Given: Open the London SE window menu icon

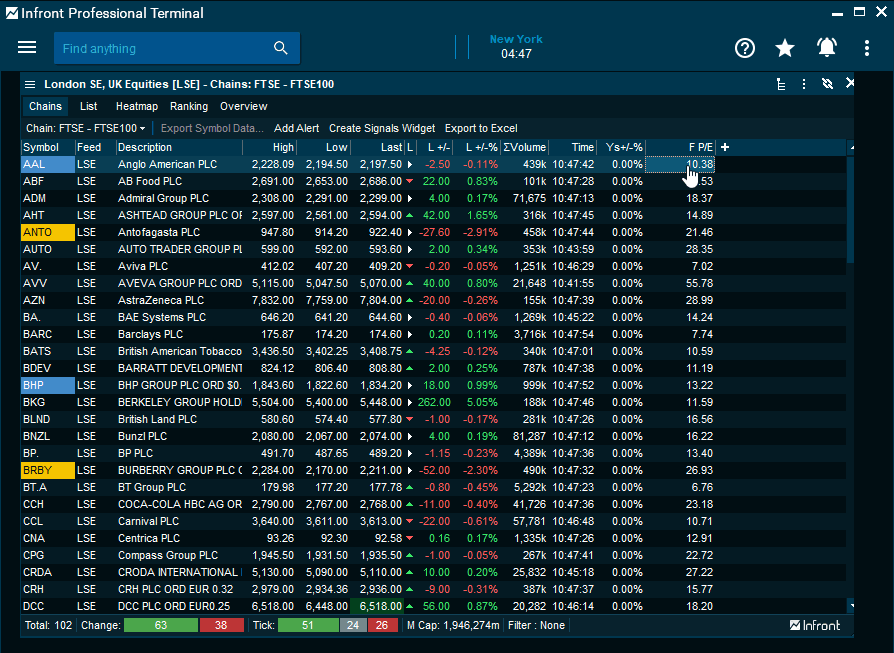Looking at the screenshot, I should tap(30, 84).
